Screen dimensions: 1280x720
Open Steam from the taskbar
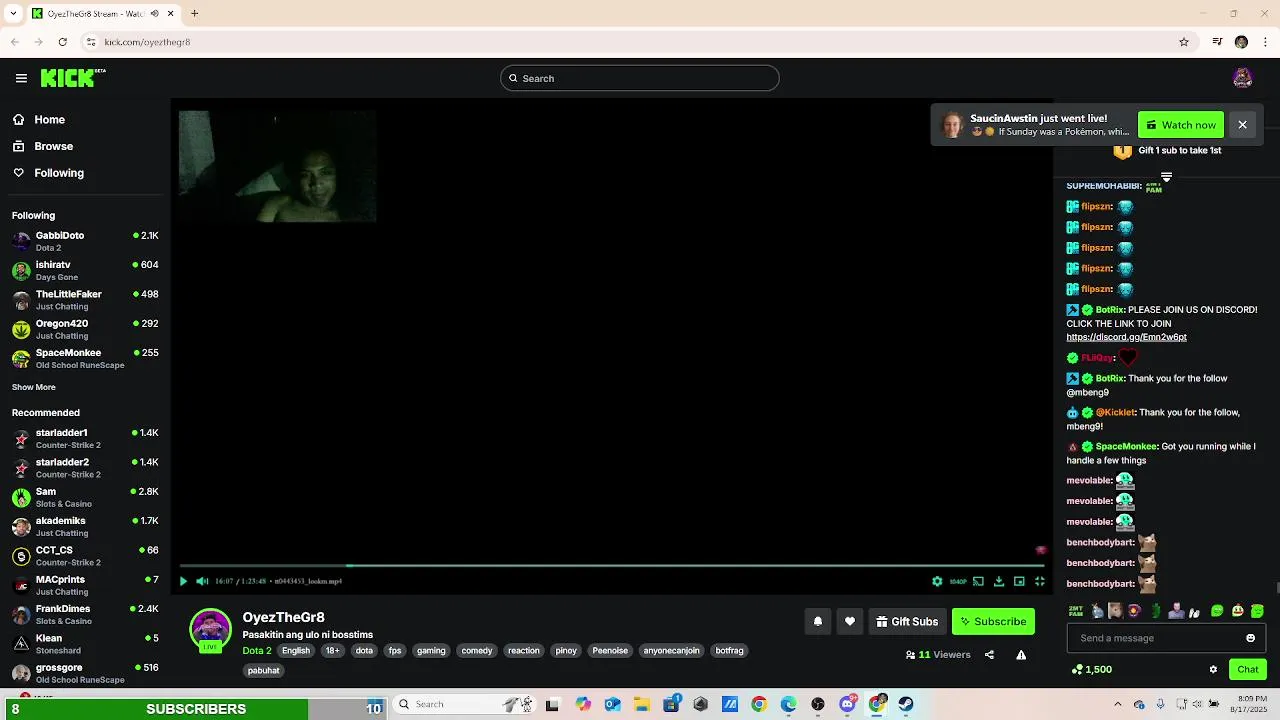coord(906,704)
